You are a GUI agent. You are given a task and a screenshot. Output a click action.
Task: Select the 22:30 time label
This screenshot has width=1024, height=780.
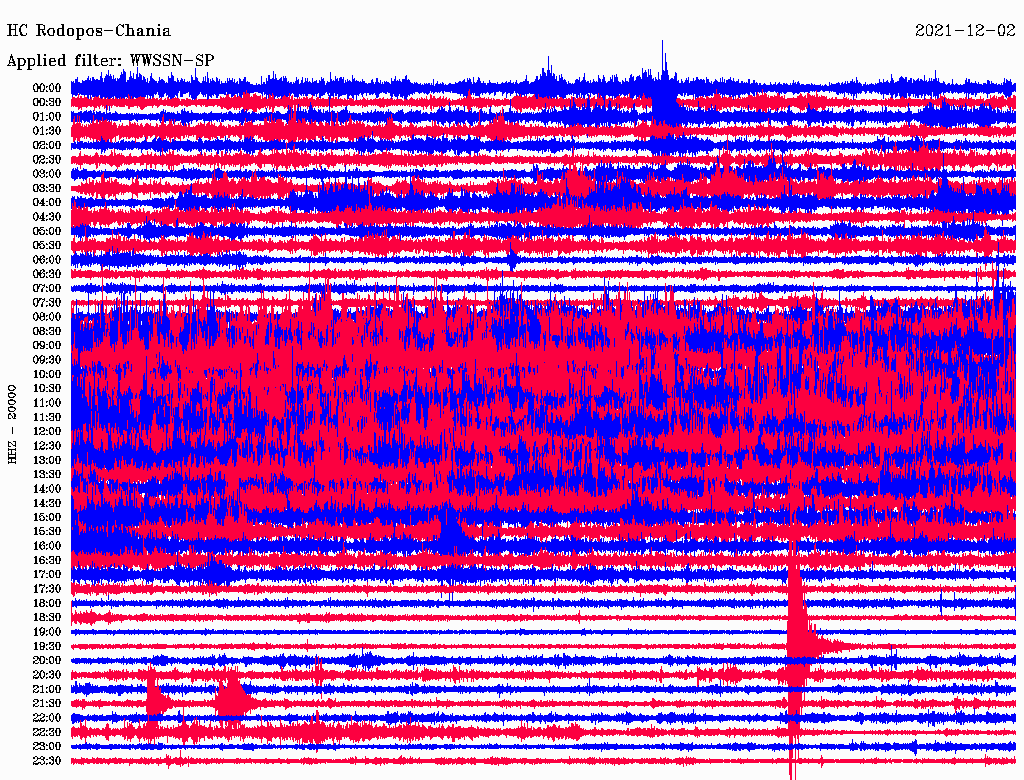pyautogui.click(x=46, y=732)
